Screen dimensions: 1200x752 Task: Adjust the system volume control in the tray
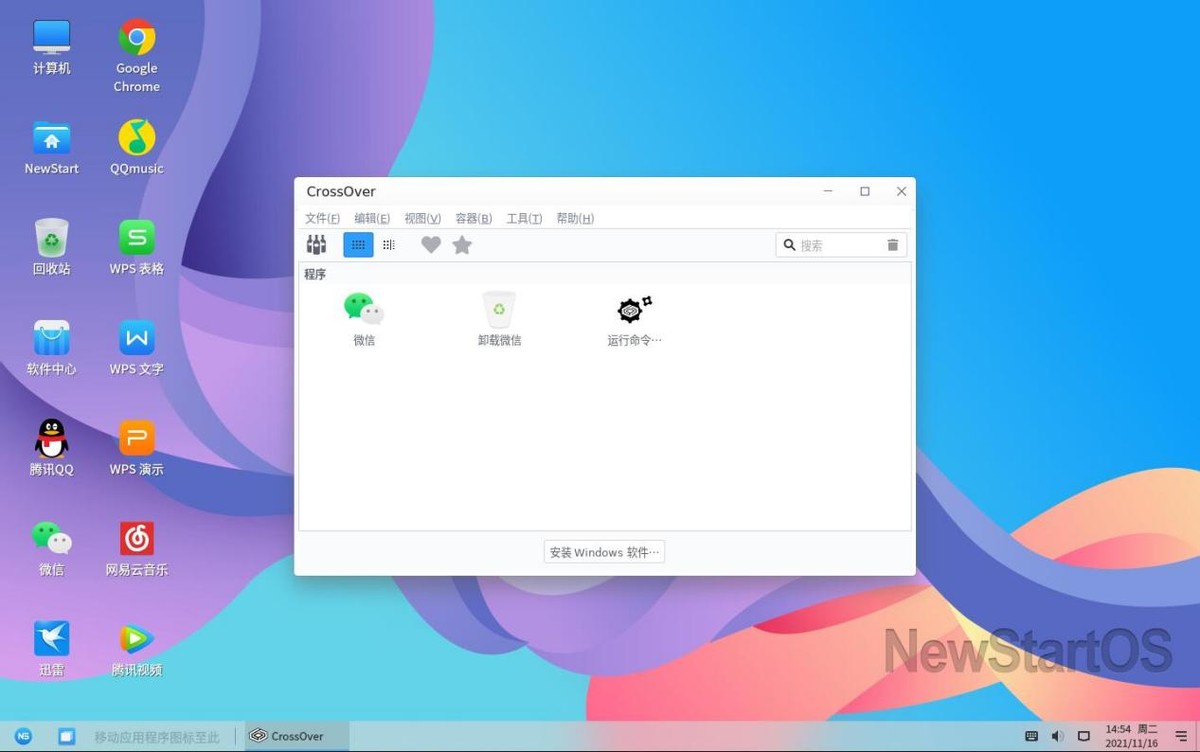[x=1057, y=735]
